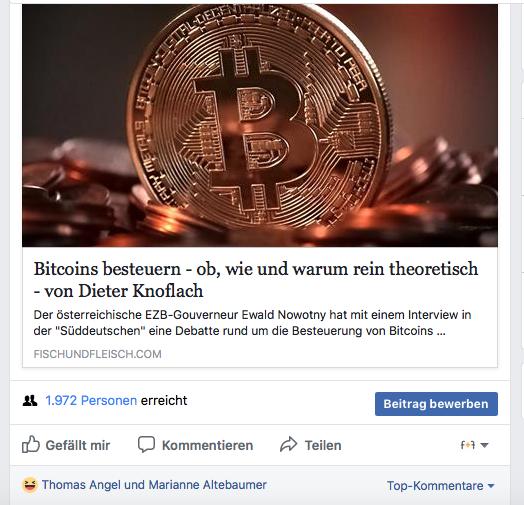Click the Gefällt mir label
This screenshot has width=524, height=505.
(x=78, y=446)
